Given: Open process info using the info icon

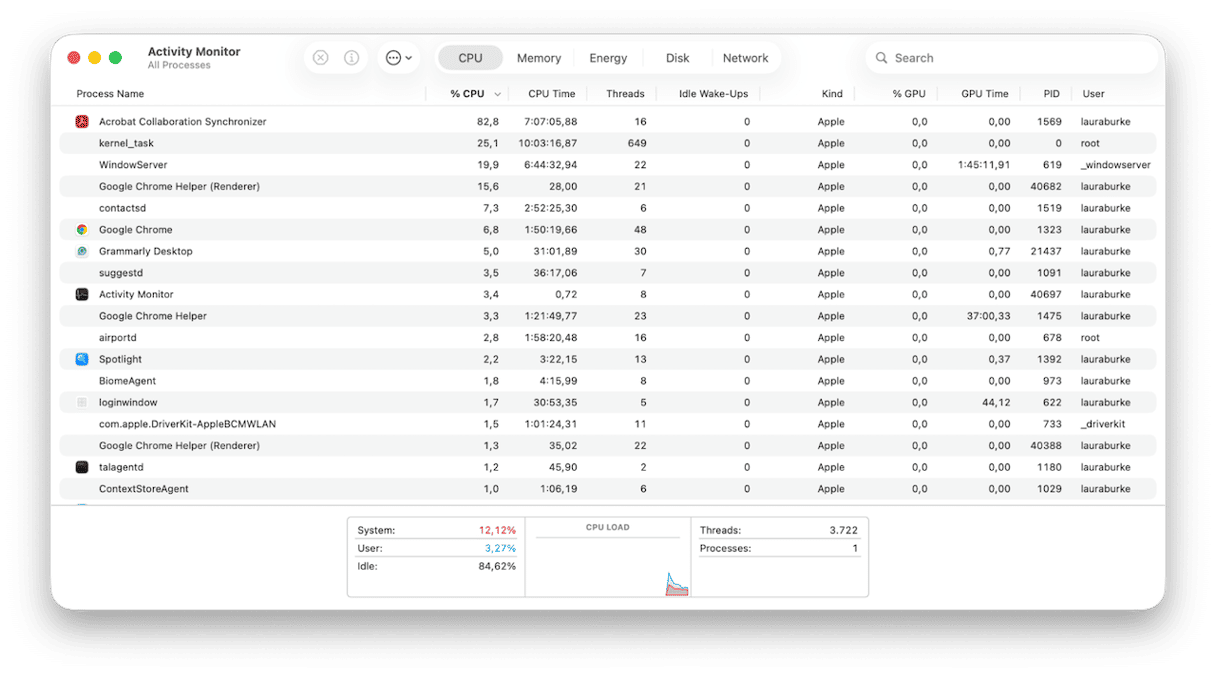Looking at the screenshot, I should 351,57.
